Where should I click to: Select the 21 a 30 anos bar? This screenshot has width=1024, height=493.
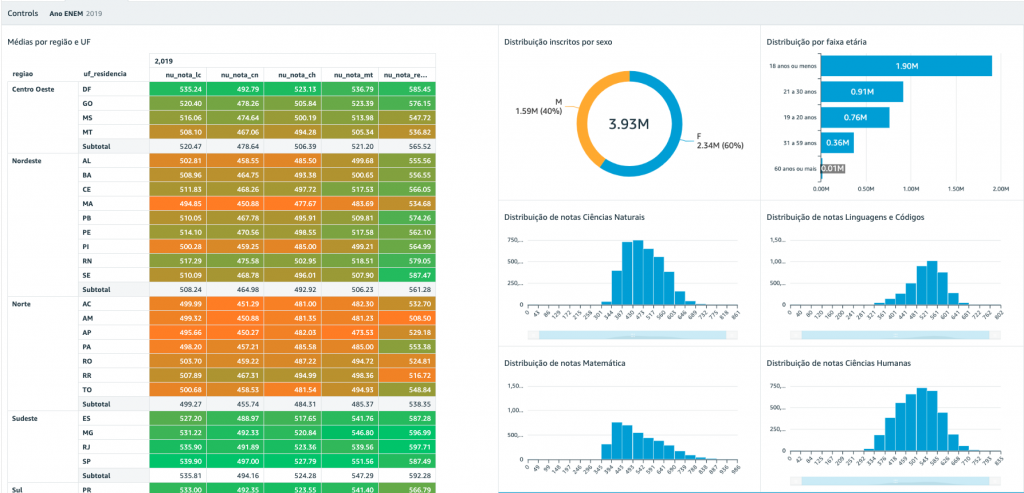(x=862, y=92)
